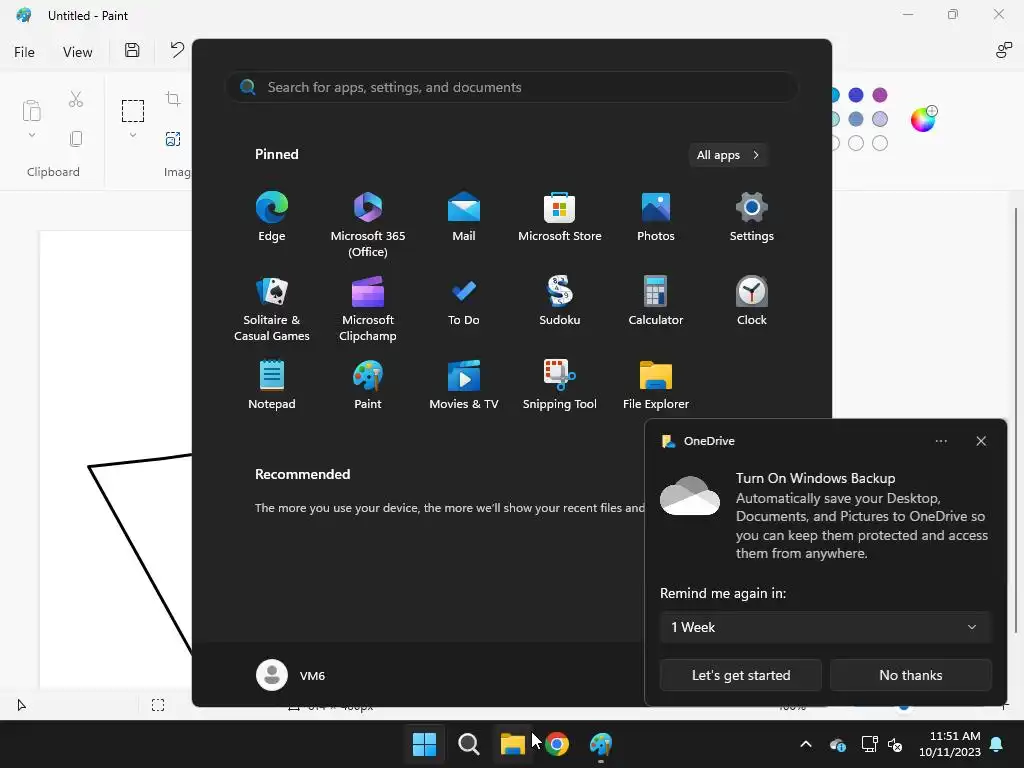This screenshot has width=1024, height=768.
Task: Open the Remind me again dropdown
Action: pyautogui.click(x=825, y=627)
